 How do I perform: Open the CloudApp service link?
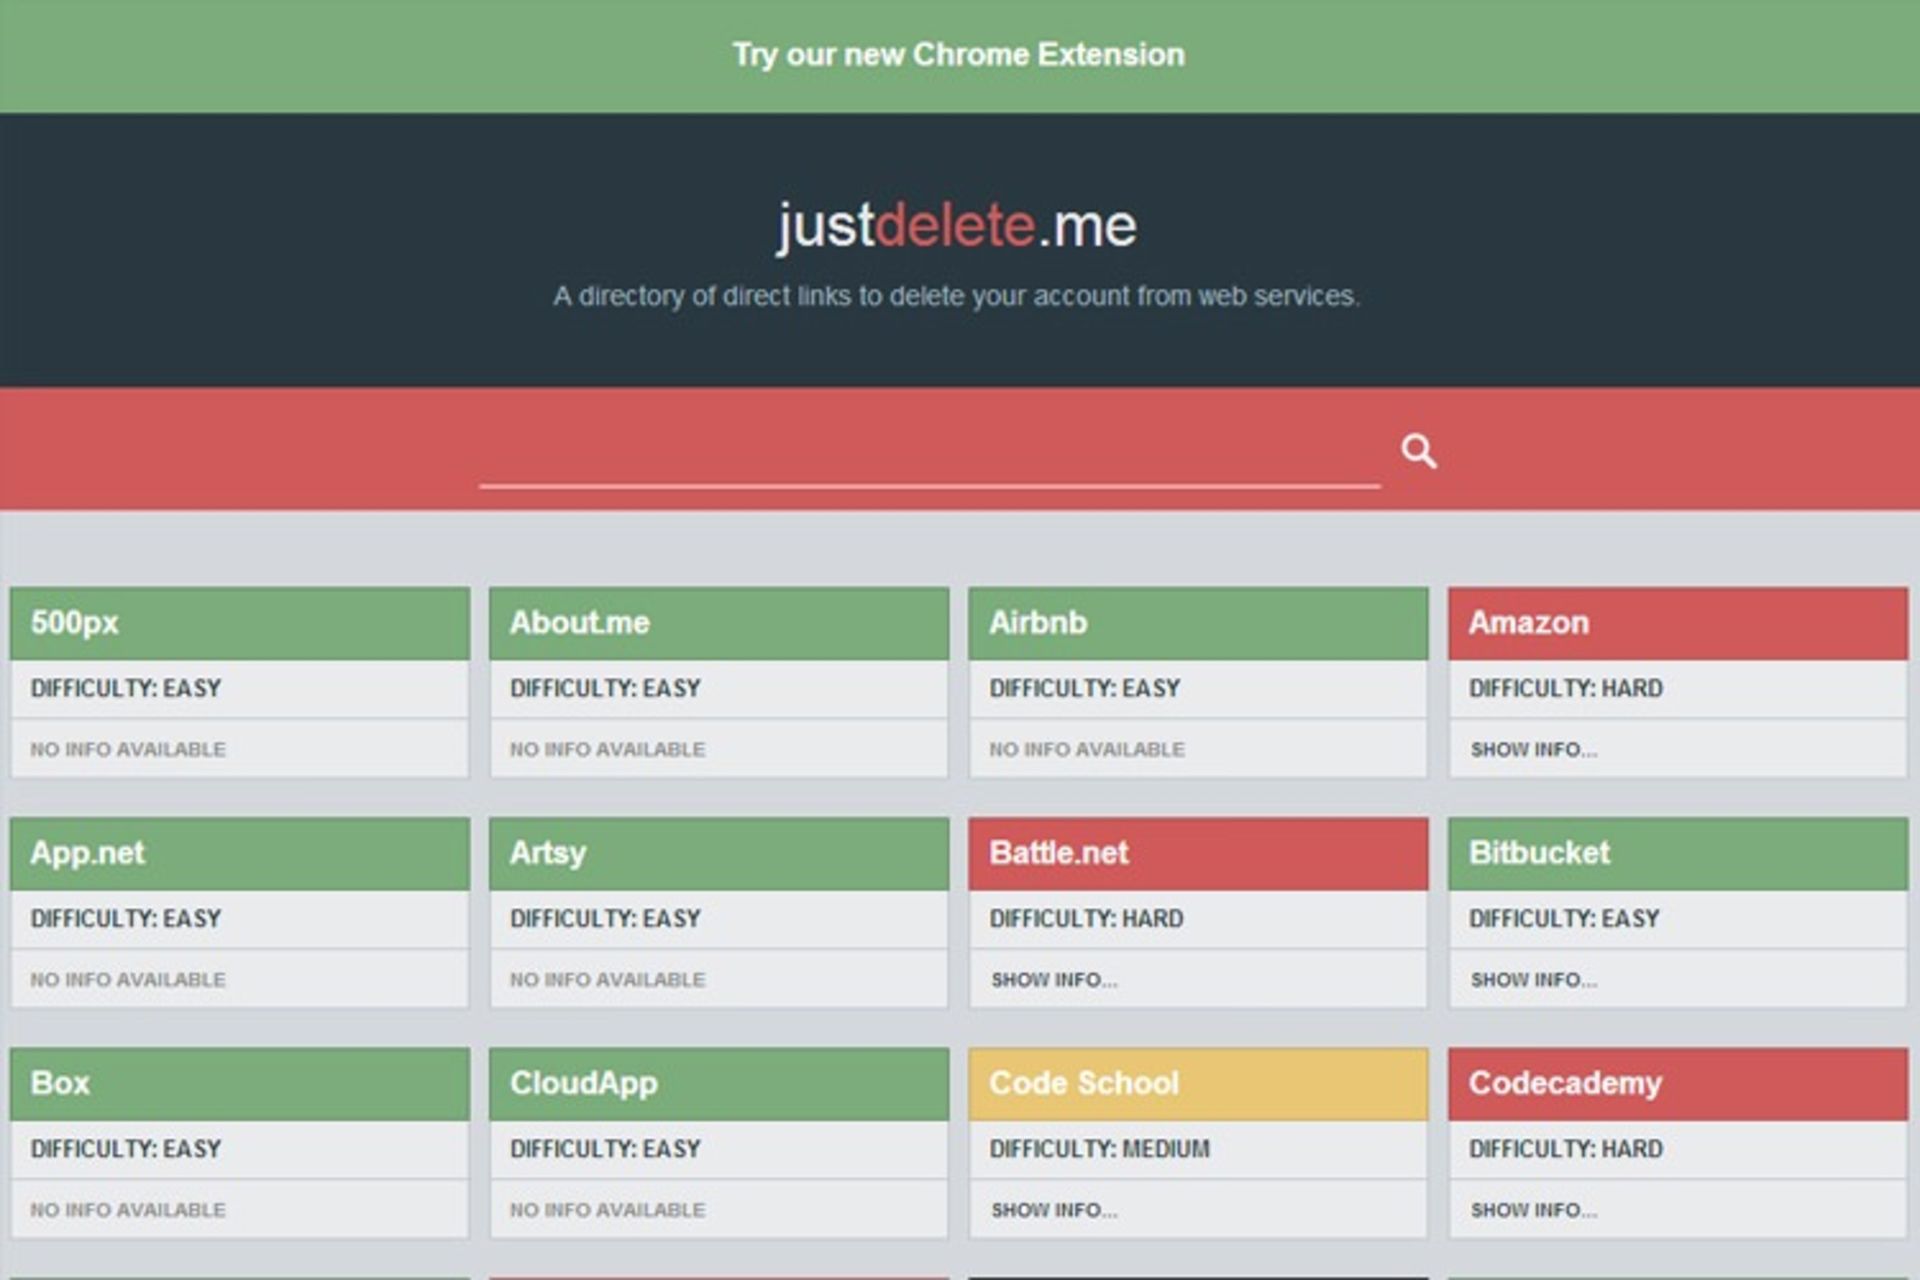[x=719, y=1083]
